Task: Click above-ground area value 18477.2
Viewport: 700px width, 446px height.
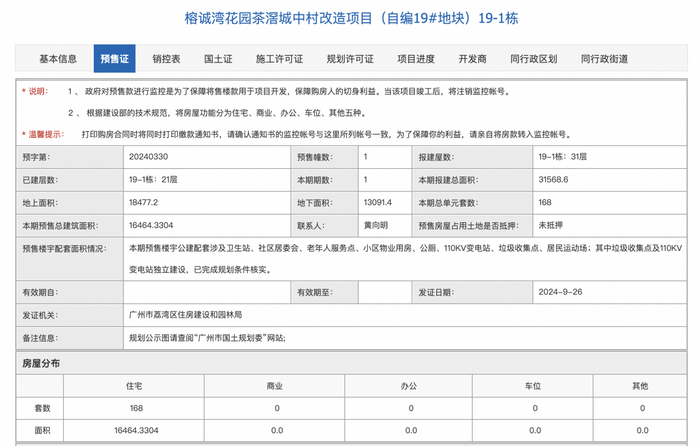Action: [143, 202]
